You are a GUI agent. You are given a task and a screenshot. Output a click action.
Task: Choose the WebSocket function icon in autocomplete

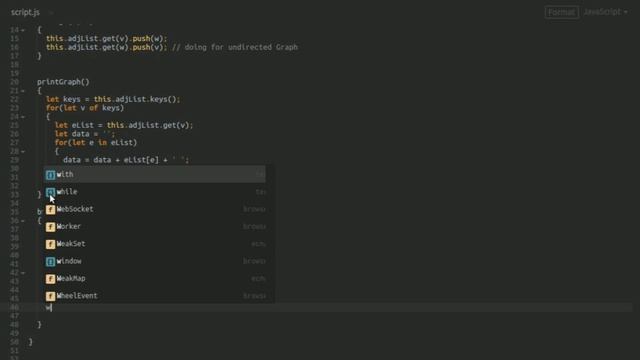[x=50, y=209]
